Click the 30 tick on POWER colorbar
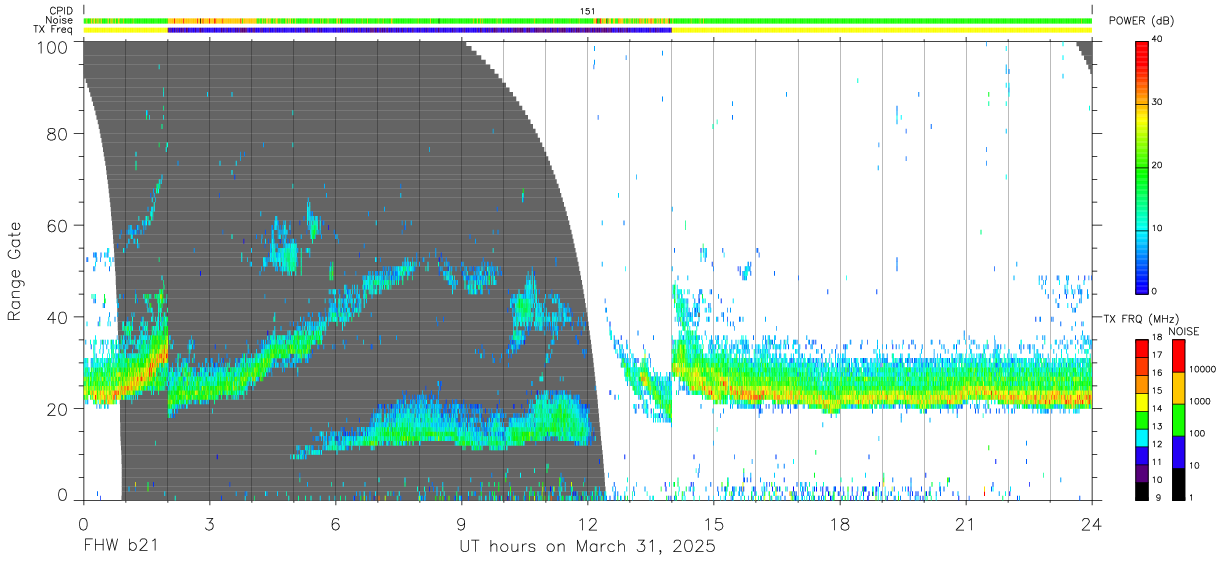This screenshot has width=1228, height=567. (x=1159, y=101)
